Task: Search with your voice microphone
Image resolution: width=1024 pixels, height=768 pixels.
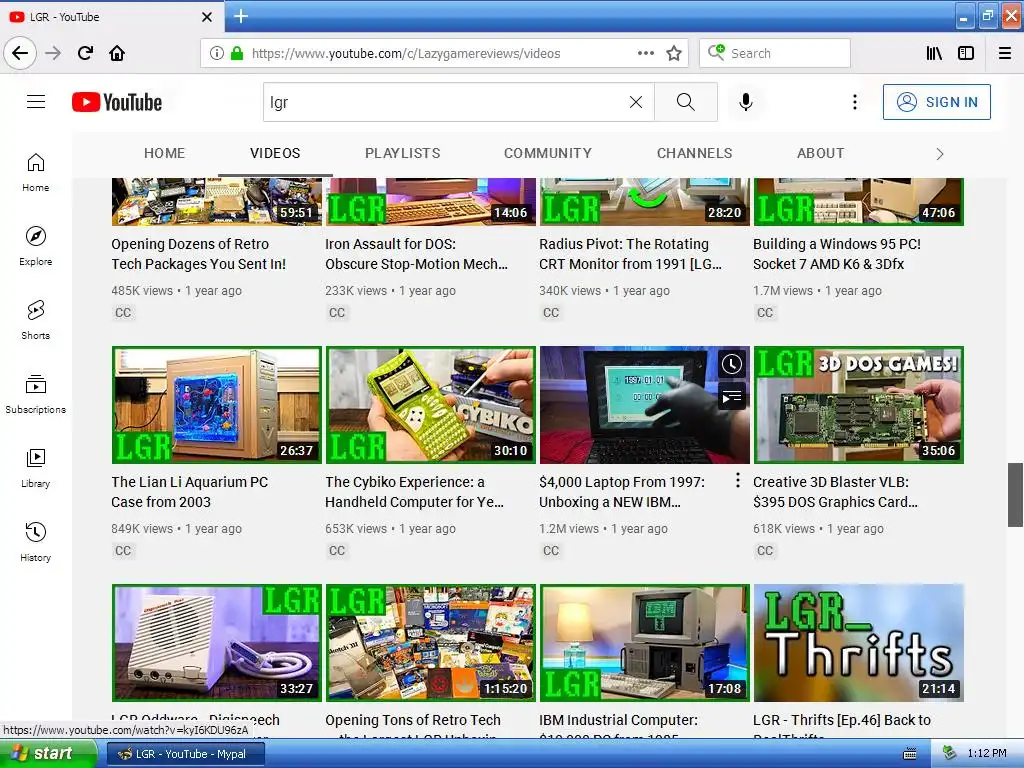Action: tap(746, 102)
